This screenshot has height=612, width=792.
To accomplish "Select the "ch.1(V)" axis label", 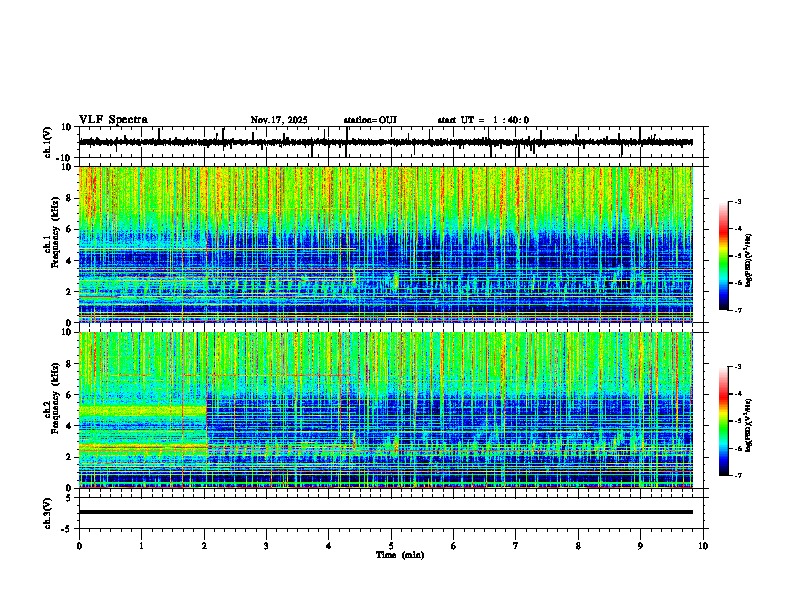I will [x=48, y=142].
